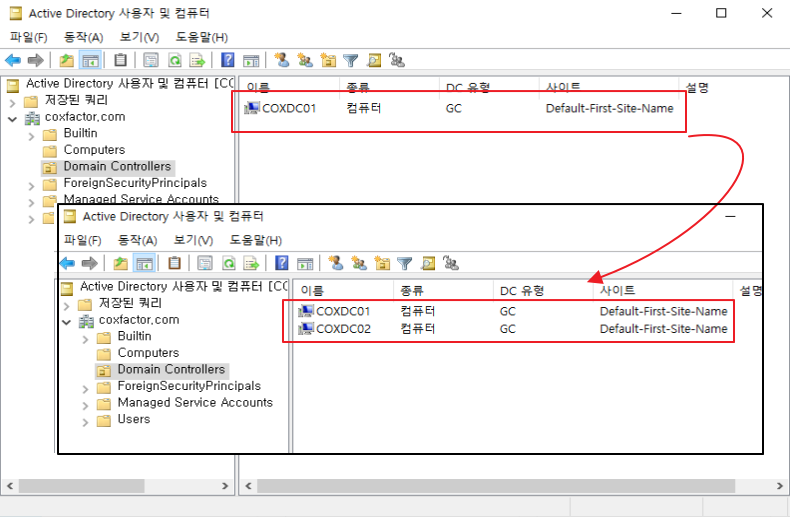This screenshot has width=790, height=517.
Task: Open the 파일(F) menu in the main window
Action: 29,37
